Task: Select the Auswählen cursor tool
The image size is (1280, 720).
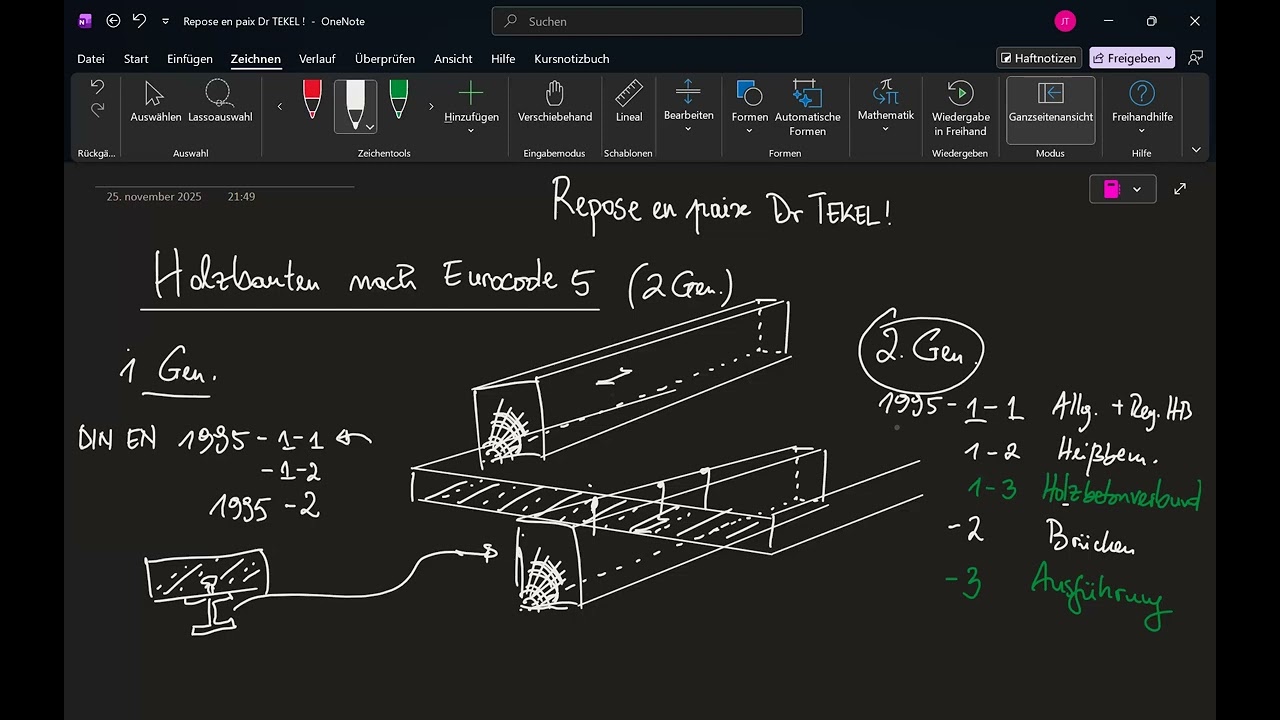Action: [x=155, y=103]
